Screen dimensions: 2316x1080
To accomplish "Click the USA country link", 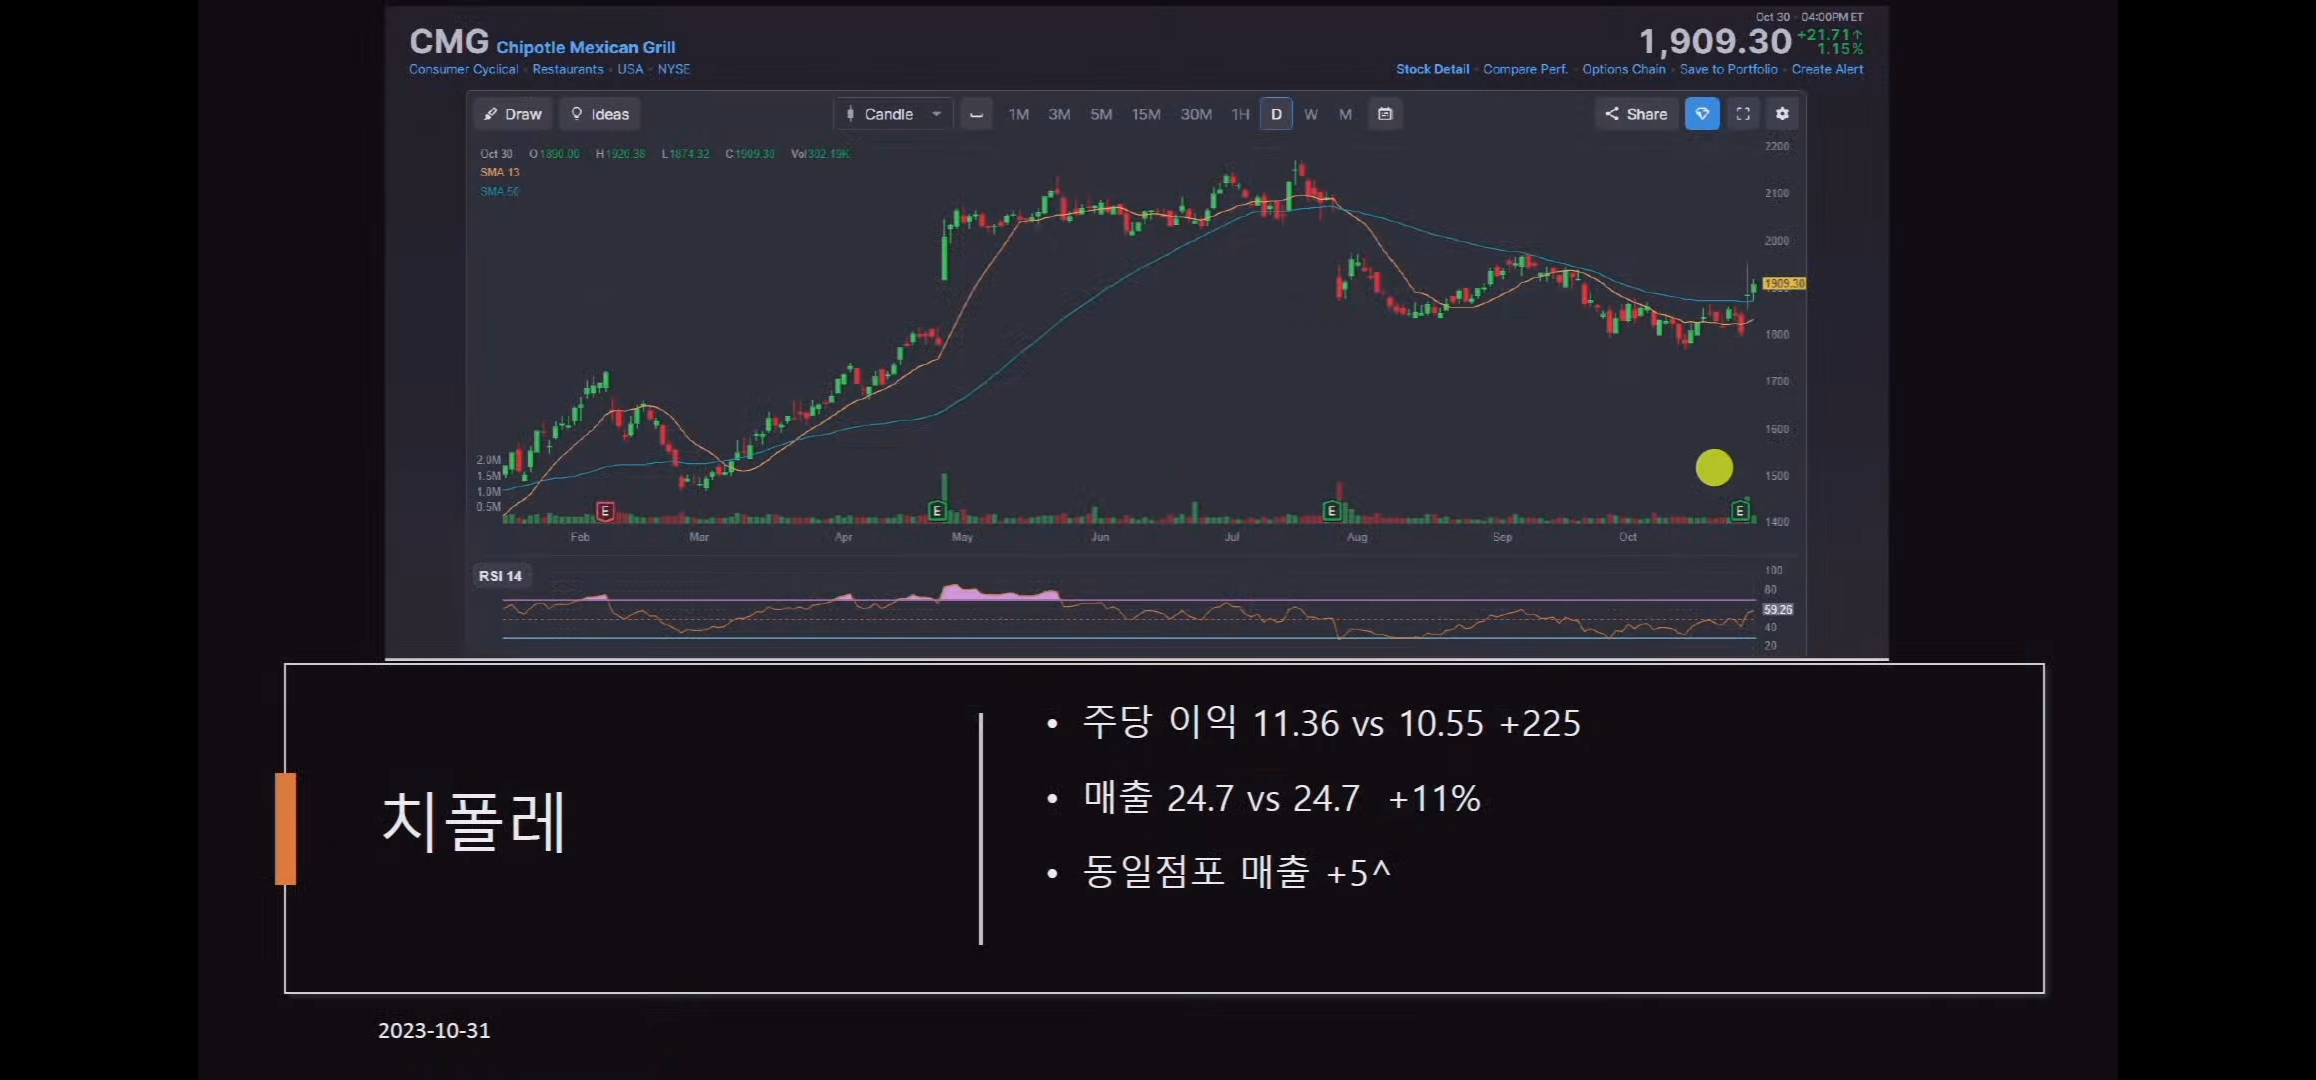I will tap(630, 69).
